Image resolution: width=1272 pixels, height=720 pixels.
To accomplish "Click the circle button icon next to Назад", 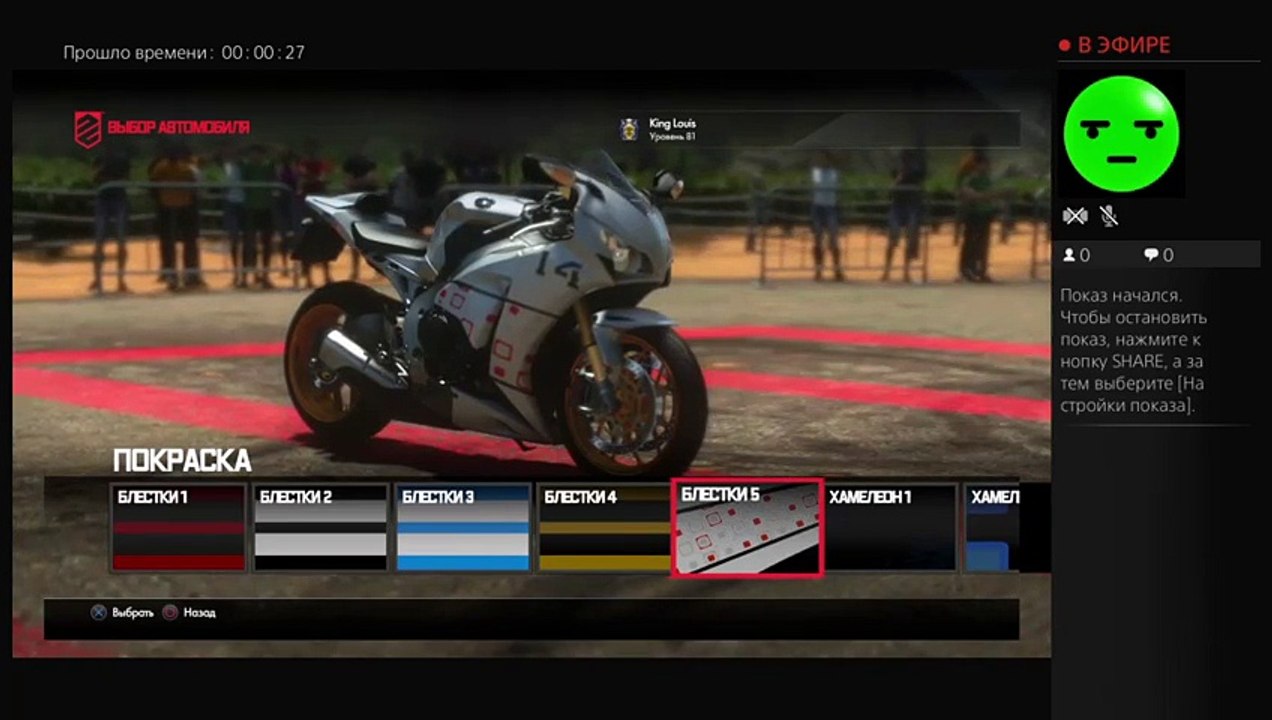I will click(x=170, y=612).
